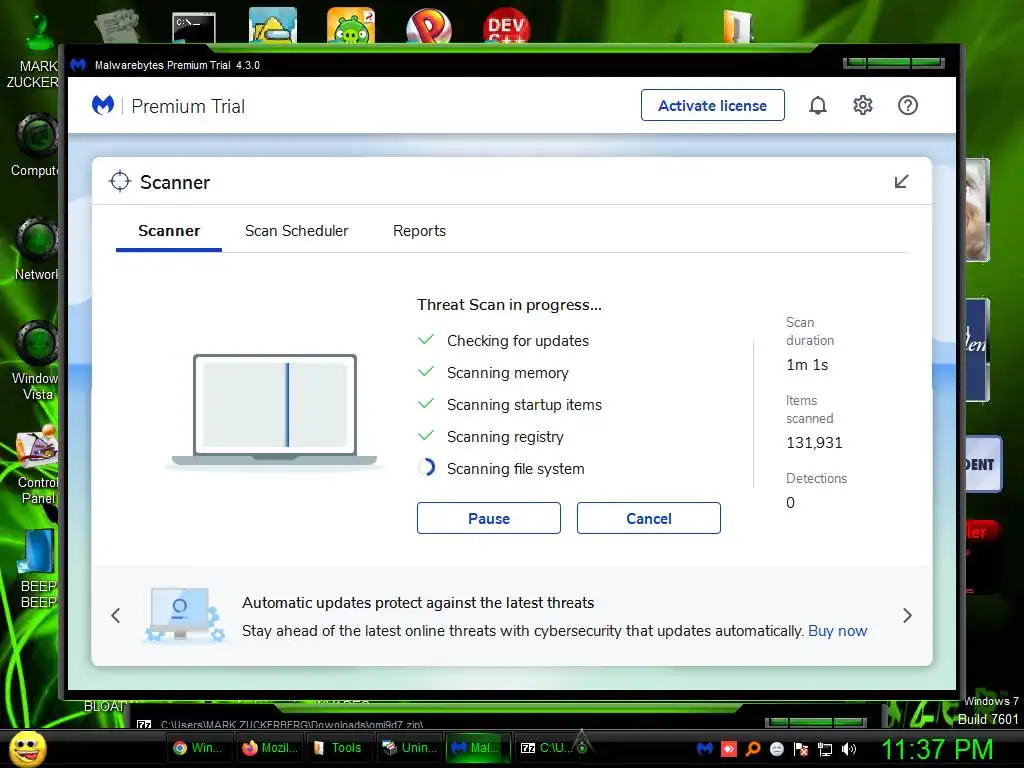Show previous tip in banner

click(116, 615)
